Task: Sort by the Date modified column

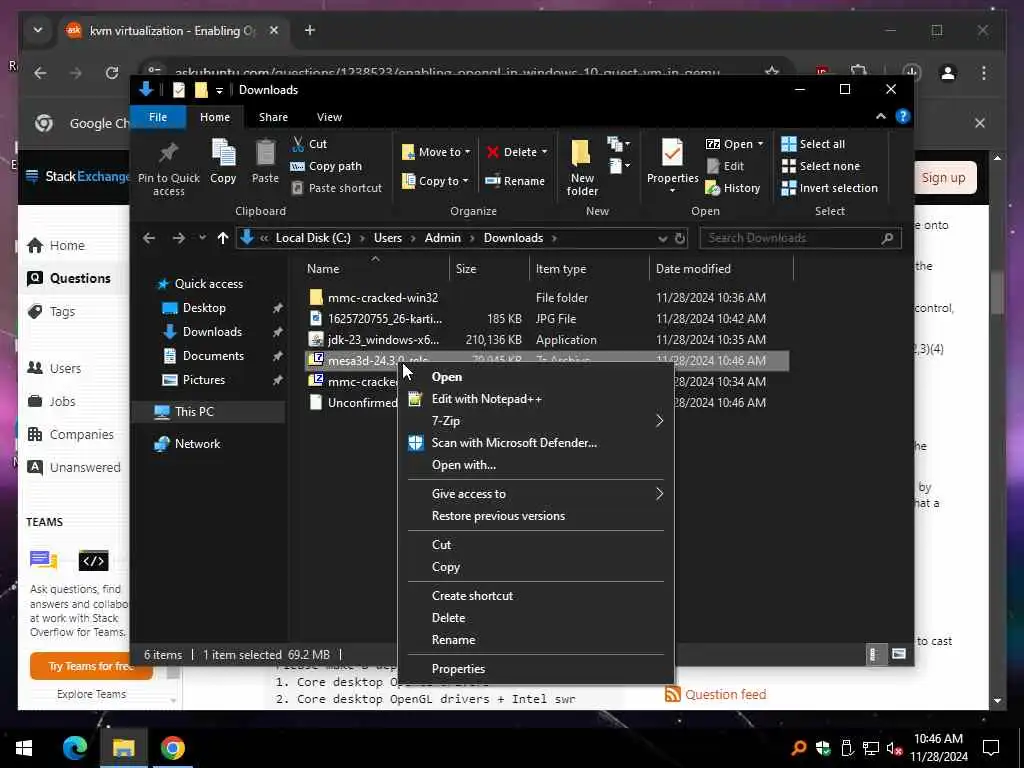Action: 693,269
